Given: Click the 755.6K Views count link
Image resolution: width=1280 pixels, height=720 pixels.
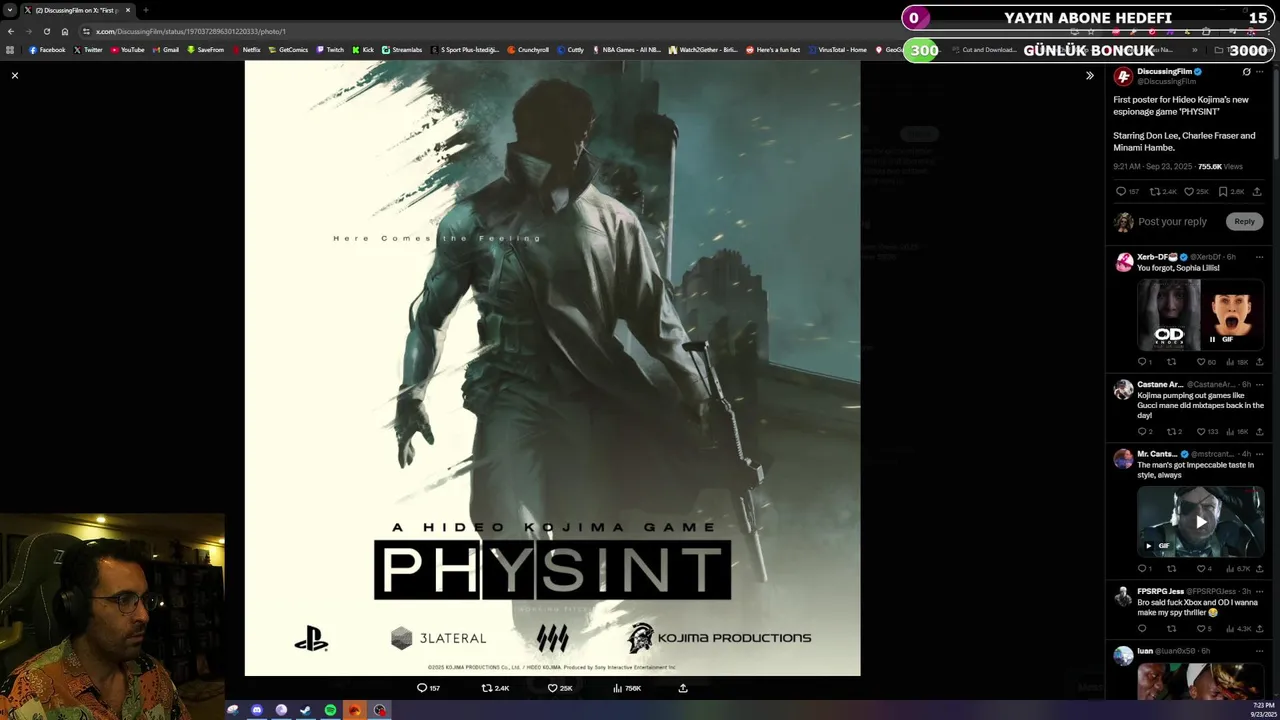Looking at the screenshot, I should point(1220,166).
